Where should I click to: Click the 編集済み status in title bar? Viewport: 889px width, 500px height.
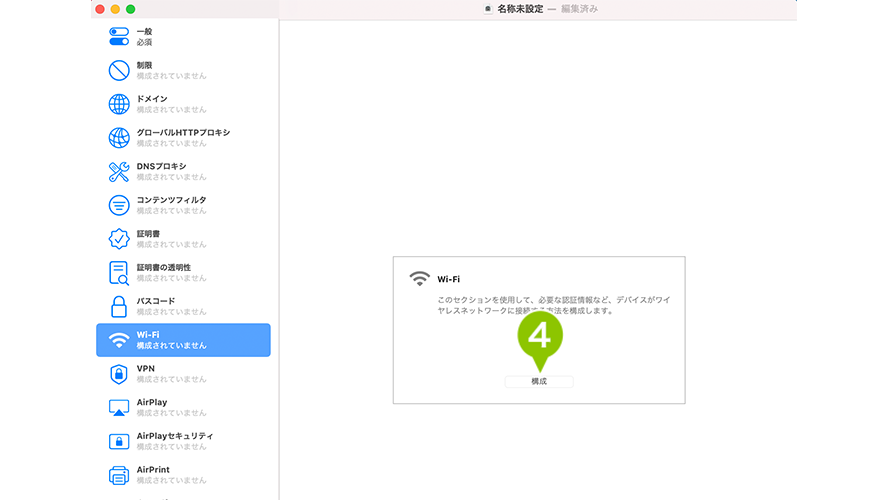pos(579,9)
